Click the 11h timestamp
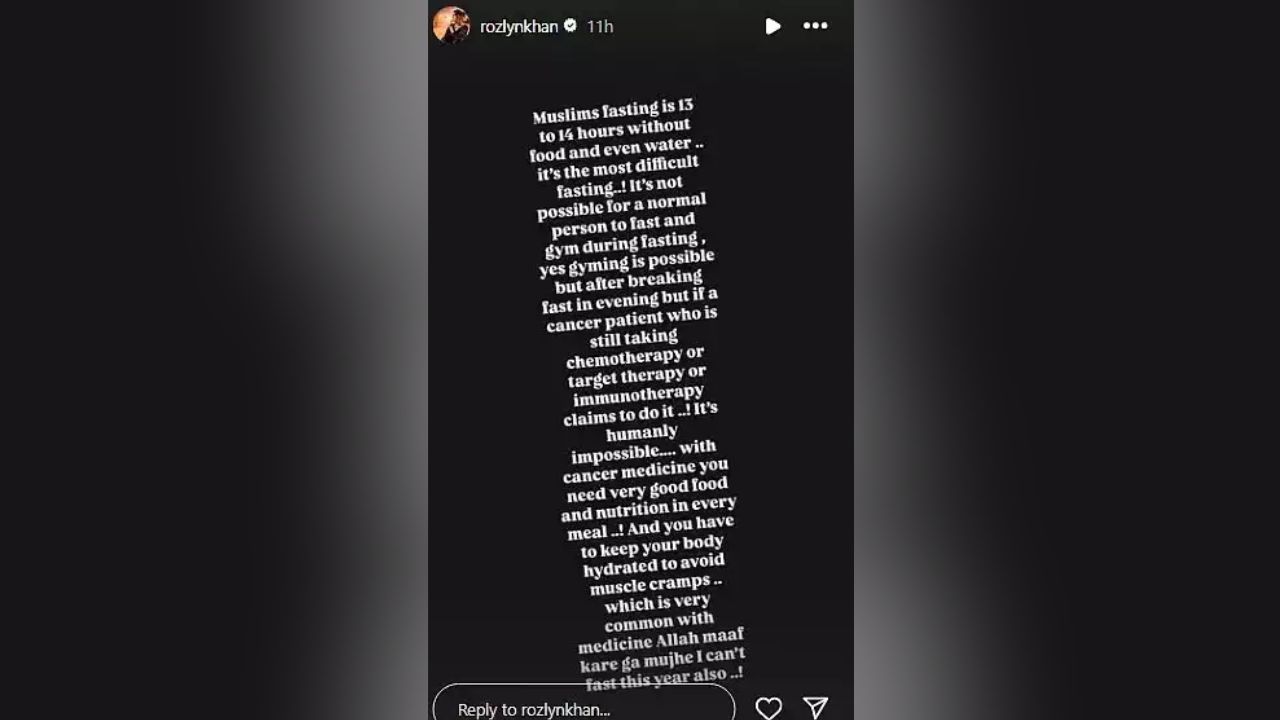 point(600,27)
